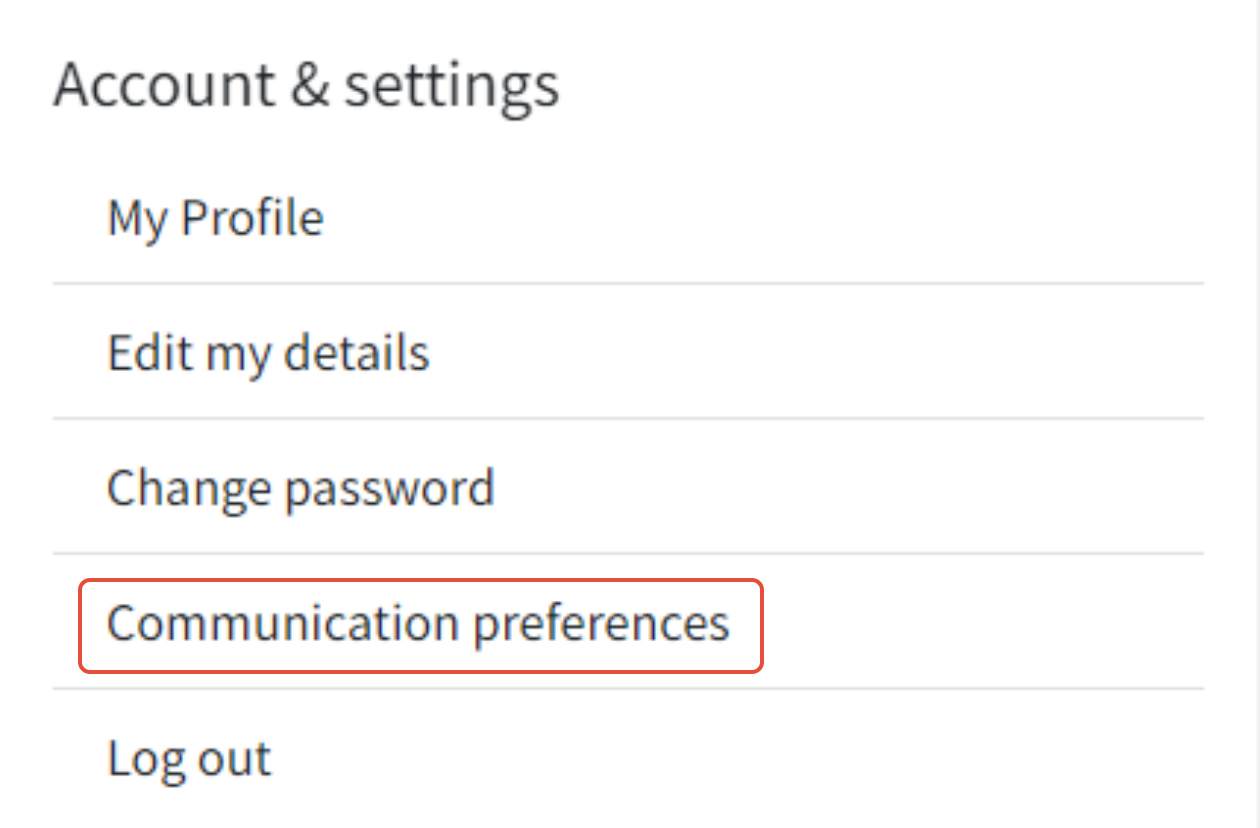The width and height of the screenshot is (1260, 828).
Task: Navigate to Change password settings
Action: pyautogui.click(x=300, y=488)
